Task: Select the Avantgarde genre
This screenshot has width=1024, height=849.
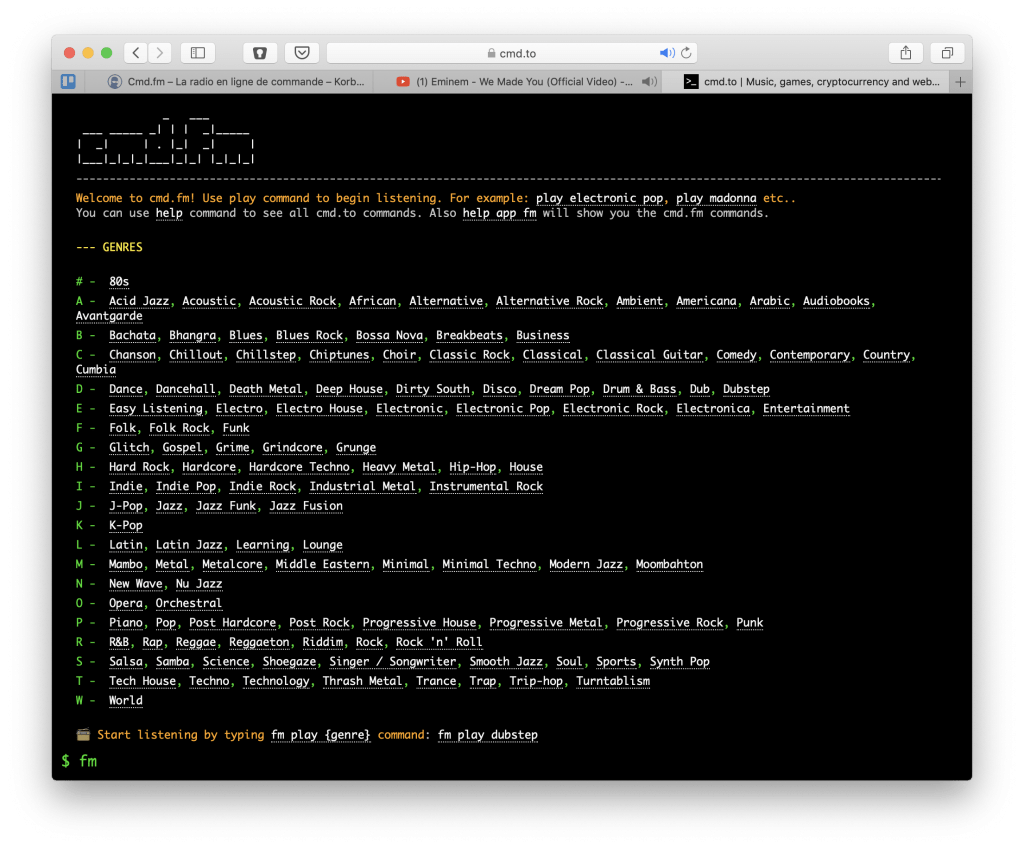Action: (109, 316)
